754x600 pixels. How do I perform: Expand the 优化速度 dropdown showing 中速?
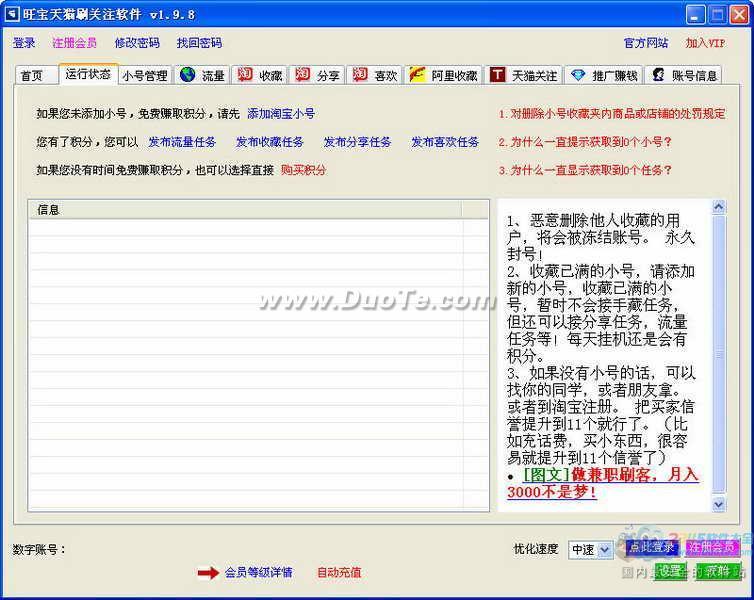tap(605, 550)
